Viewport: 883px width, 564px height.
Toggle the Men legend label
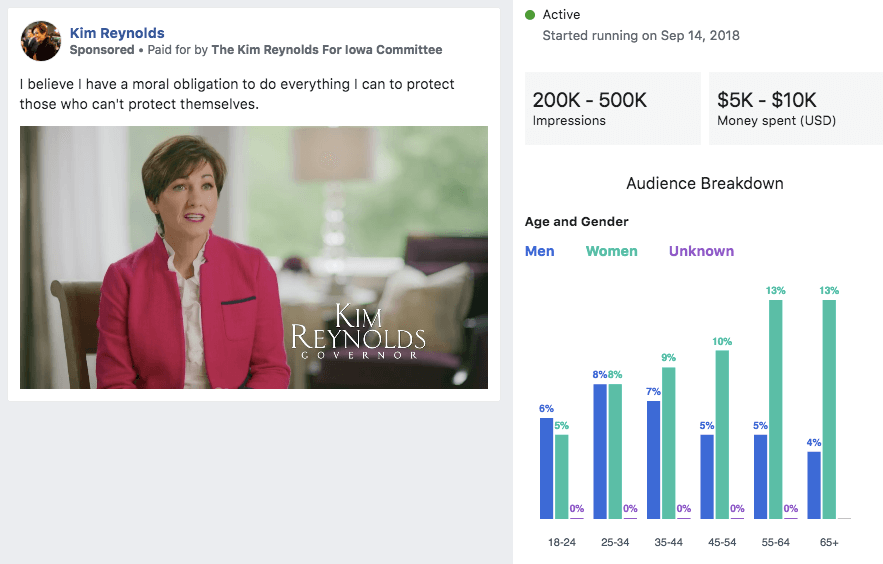[x=540, y=251]
